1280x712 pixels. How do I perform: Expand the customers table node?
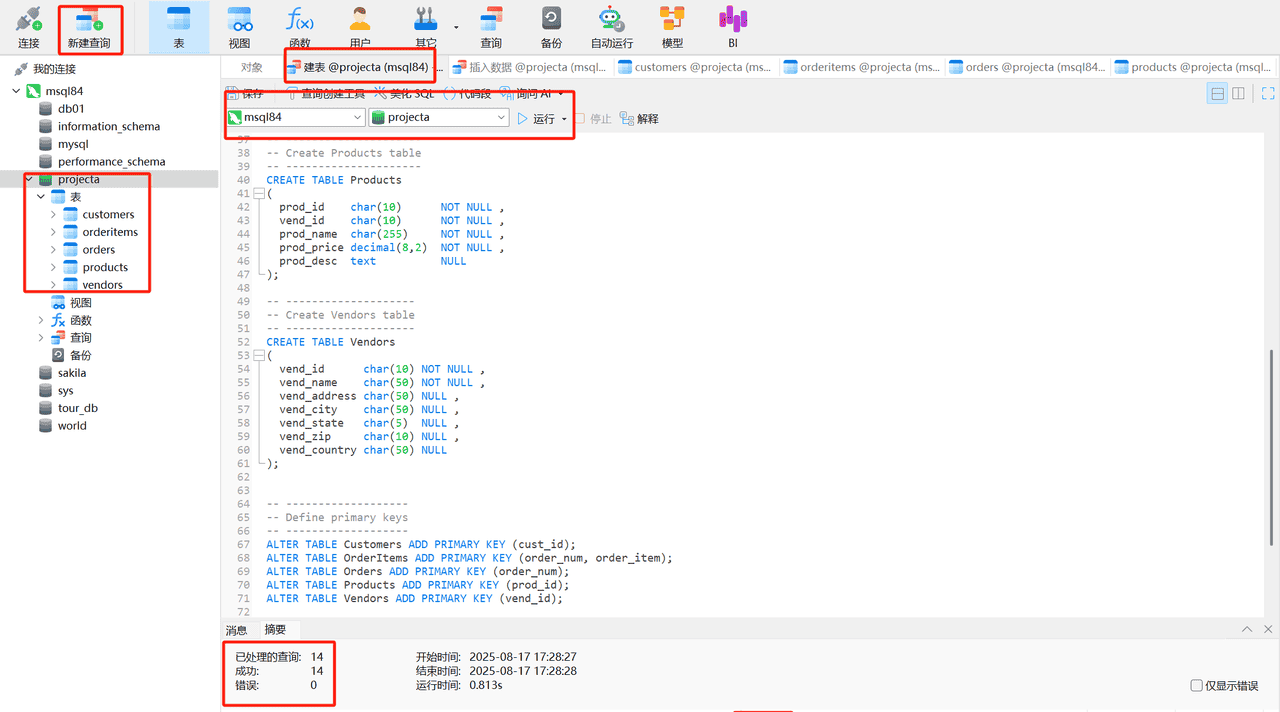(53, 215)
